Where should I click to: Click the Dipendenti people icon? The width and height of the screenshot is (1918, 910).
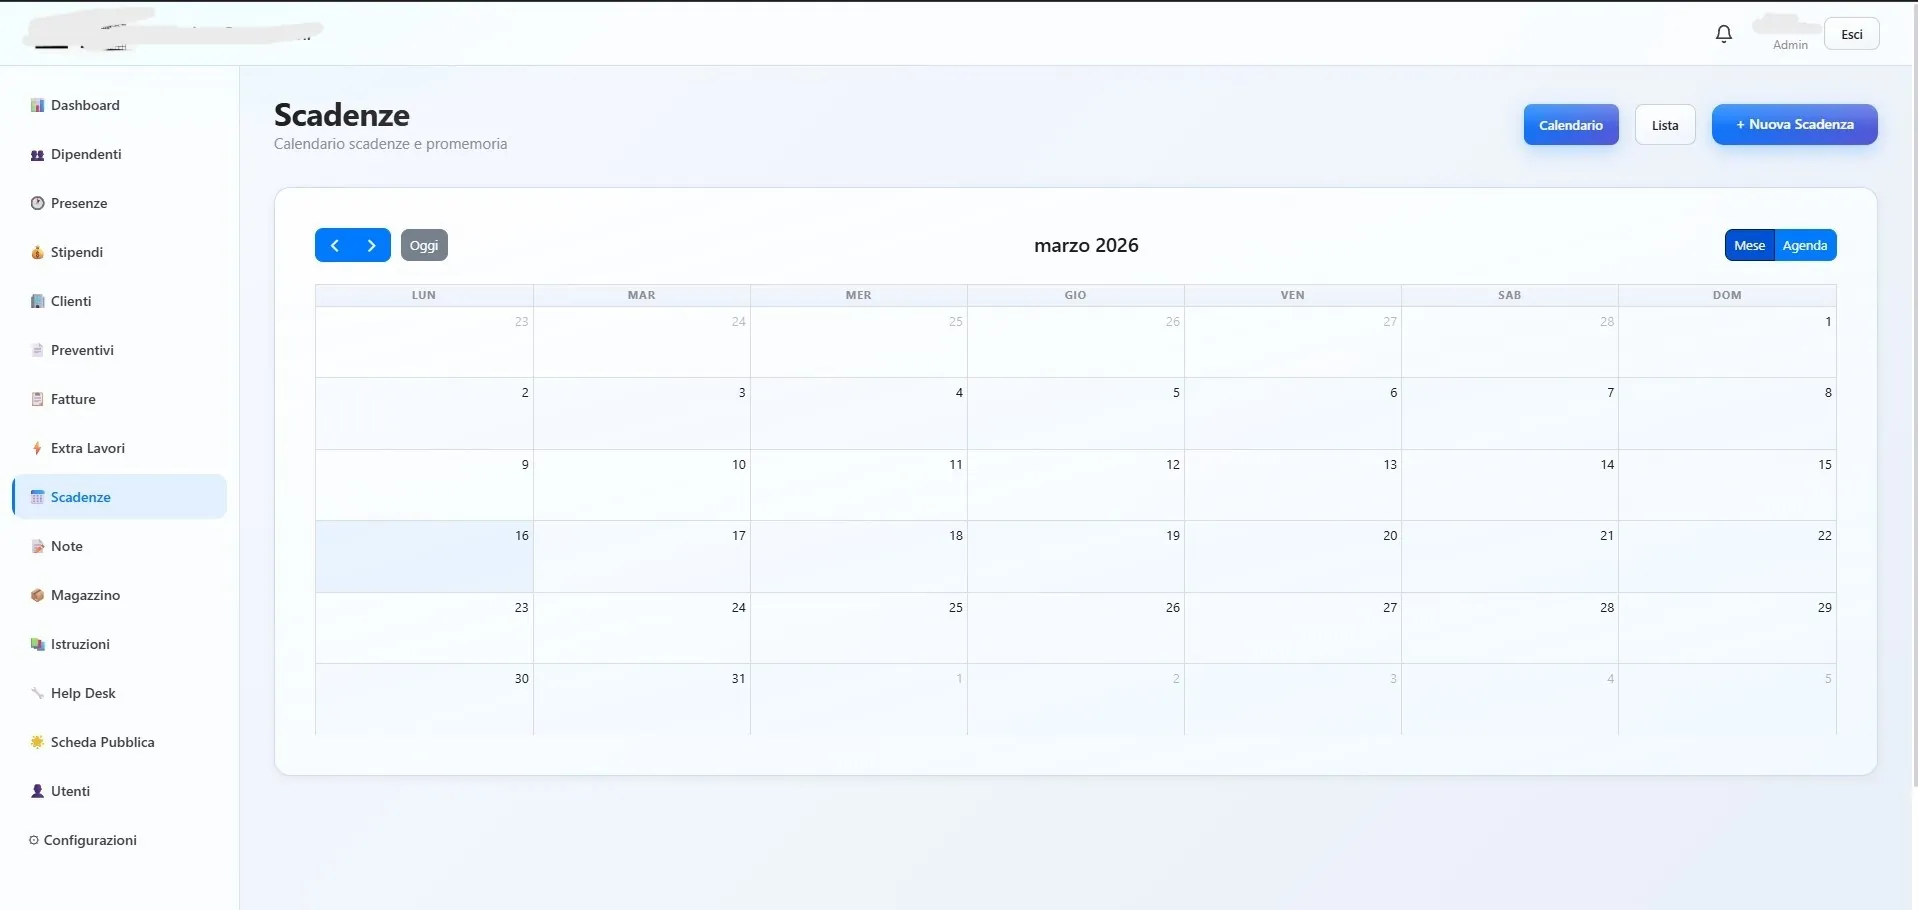37,154
